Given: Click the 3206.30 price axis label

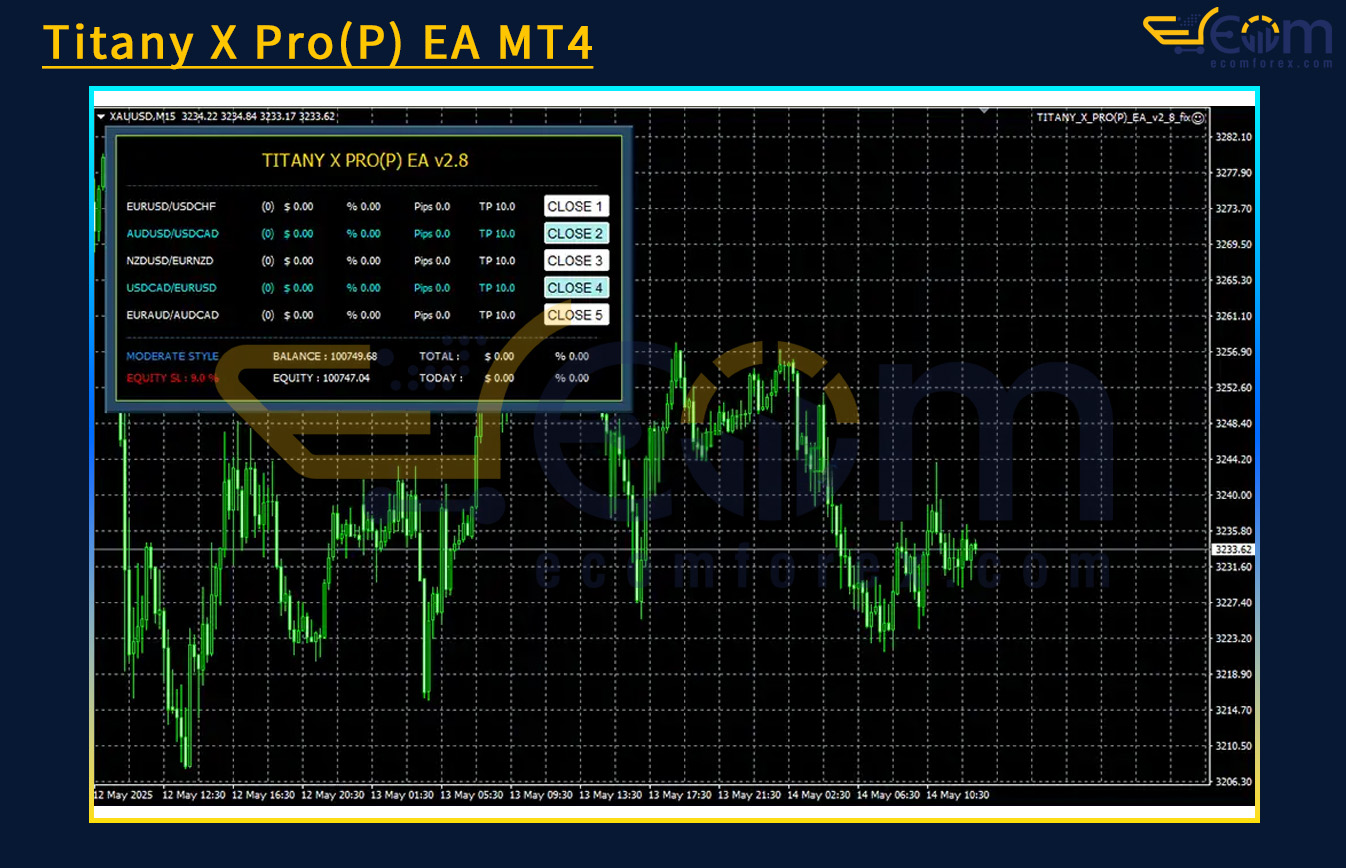Looking at the screenshot, I should coord(1232,782).
